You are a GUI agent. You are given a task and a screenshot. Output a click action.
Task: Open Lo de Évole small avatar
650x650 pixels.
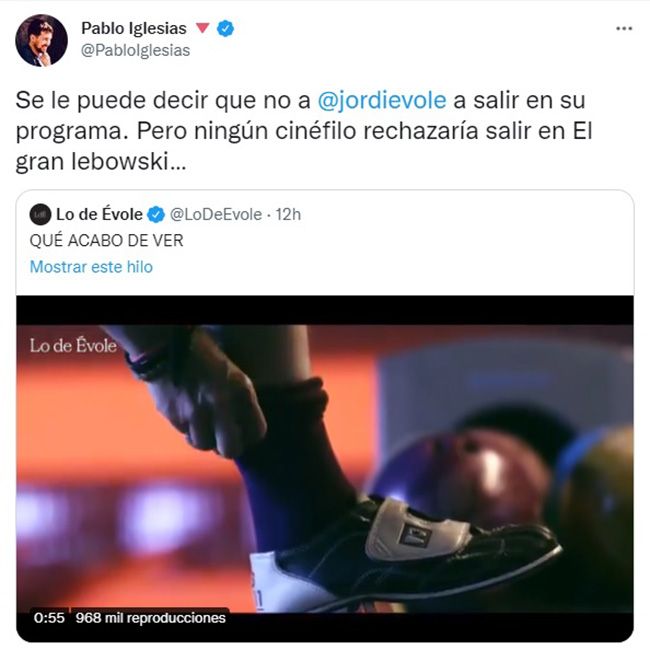coord(40,214)
